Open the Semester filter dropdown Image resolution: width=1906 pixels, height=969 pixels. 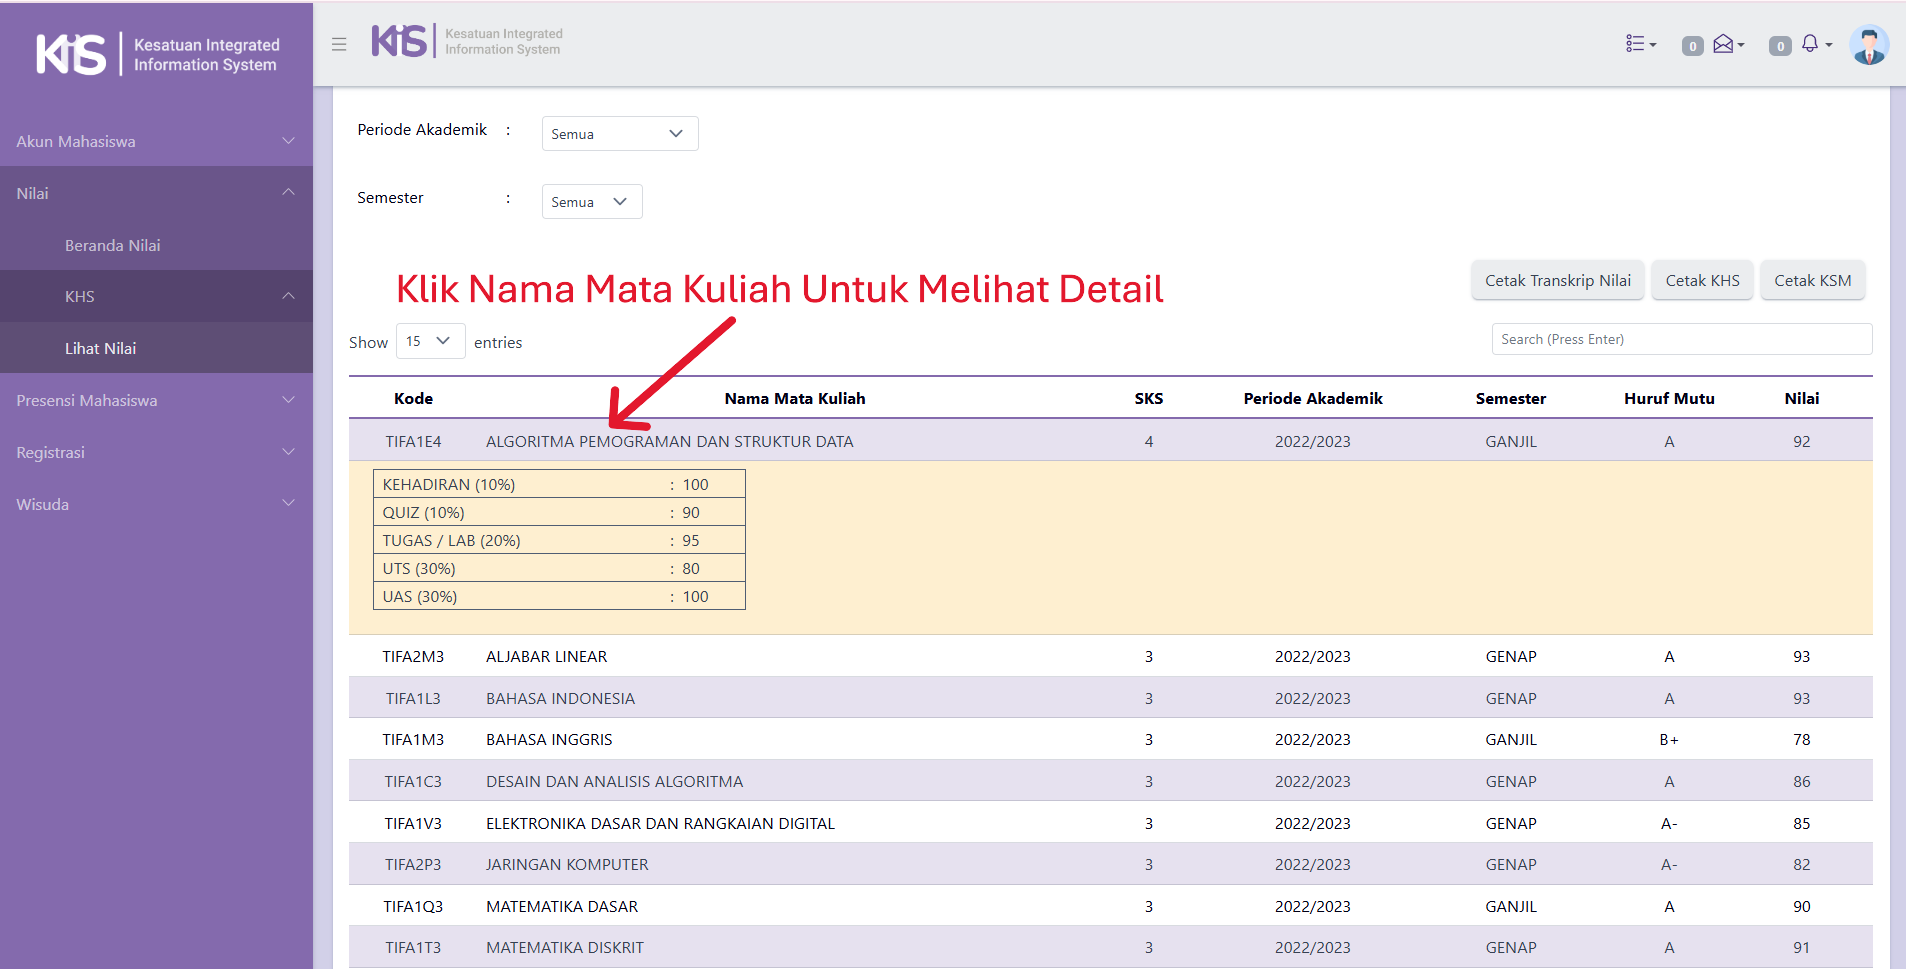click(x=591, y=202)
